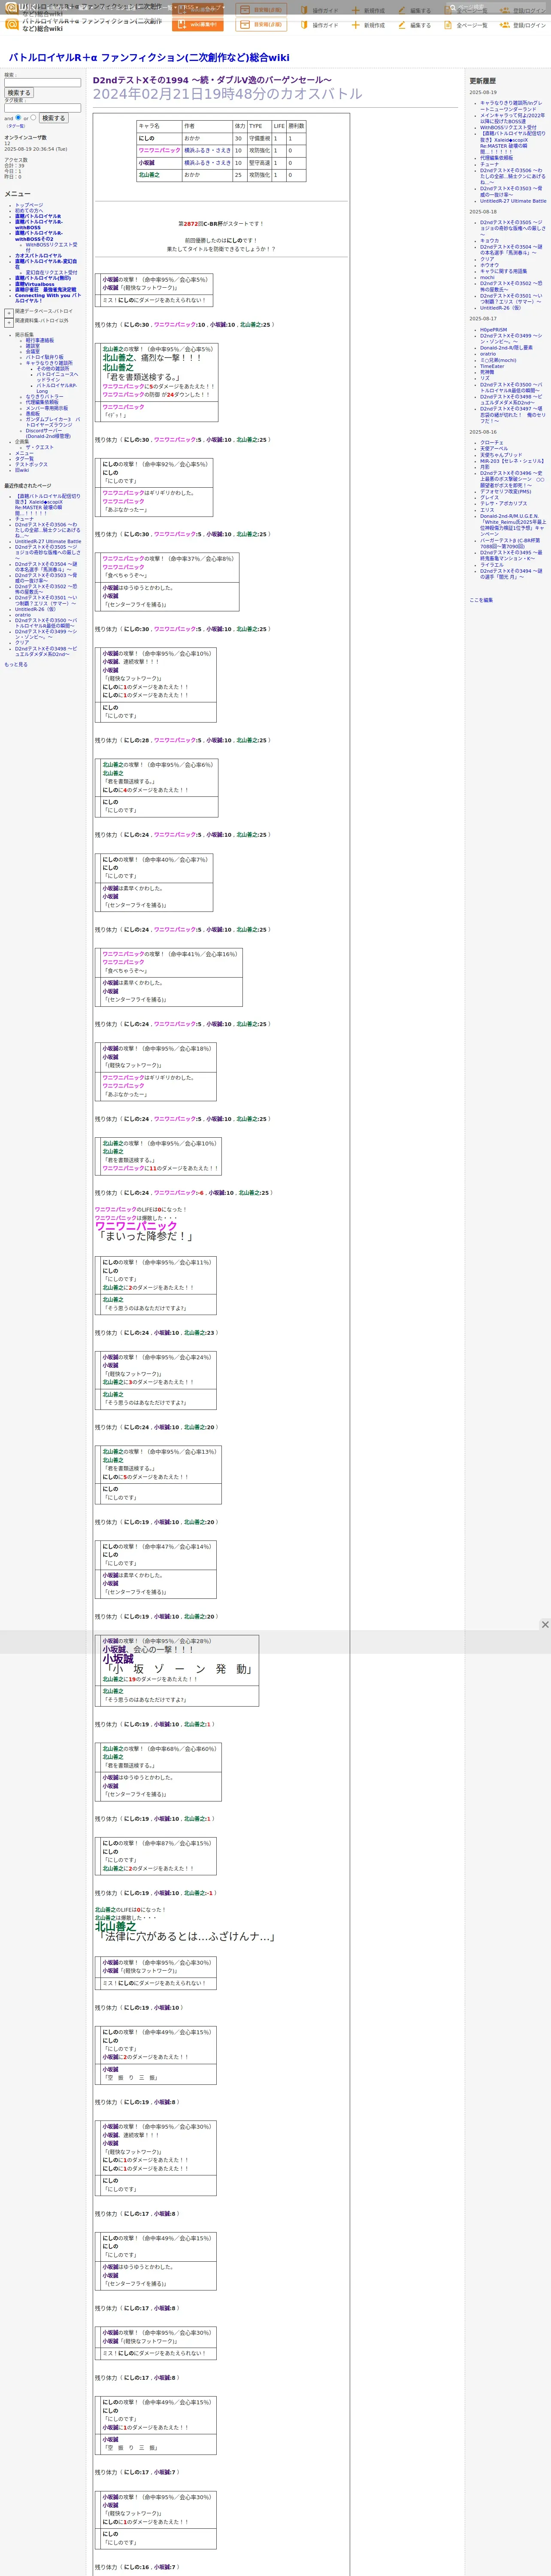Click ここを編集 below the update history
The height and width of the screenshot is (2576, 551).
click(481, 600)
